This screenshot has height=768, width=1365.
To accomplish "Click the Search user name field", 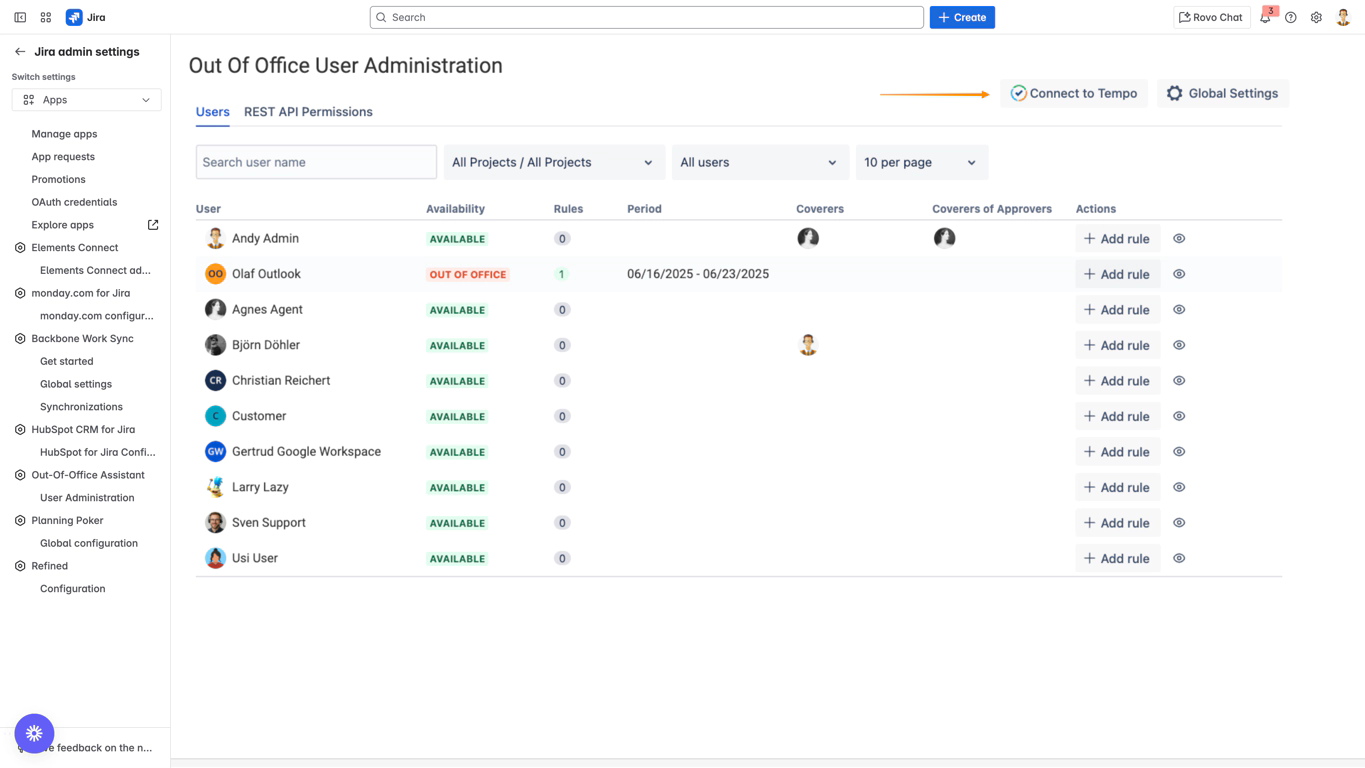I will (316, 162).
